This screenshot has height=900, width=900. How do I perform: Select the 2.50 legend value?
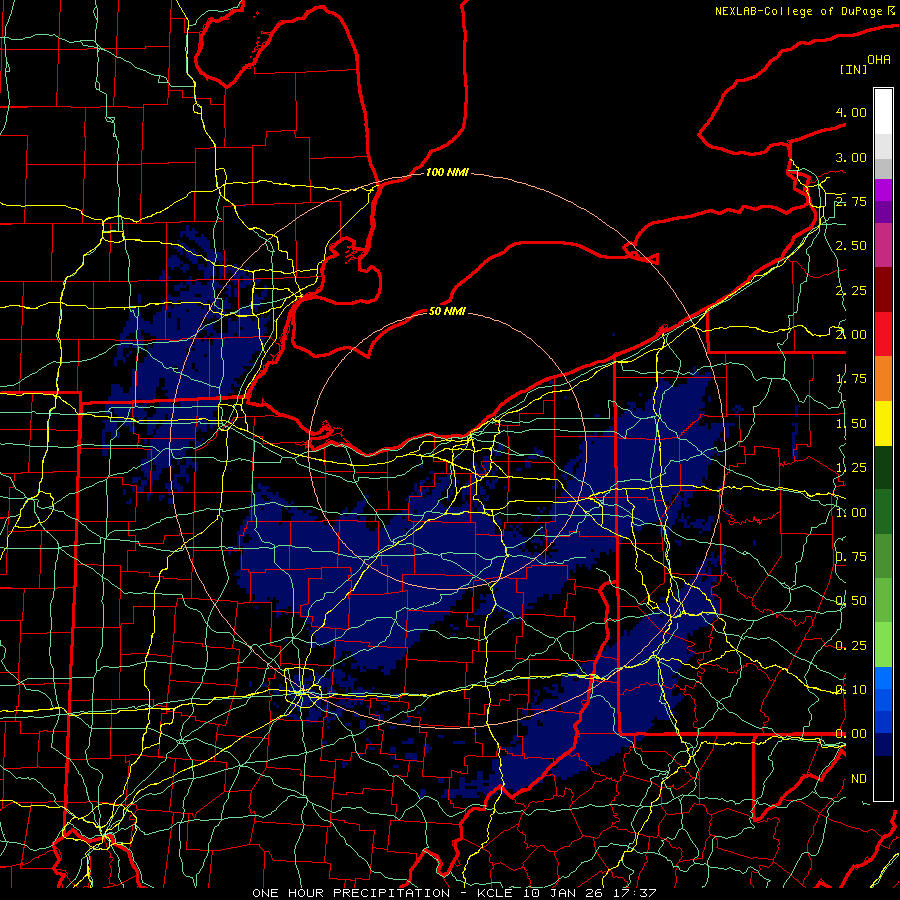pos(851,246)
